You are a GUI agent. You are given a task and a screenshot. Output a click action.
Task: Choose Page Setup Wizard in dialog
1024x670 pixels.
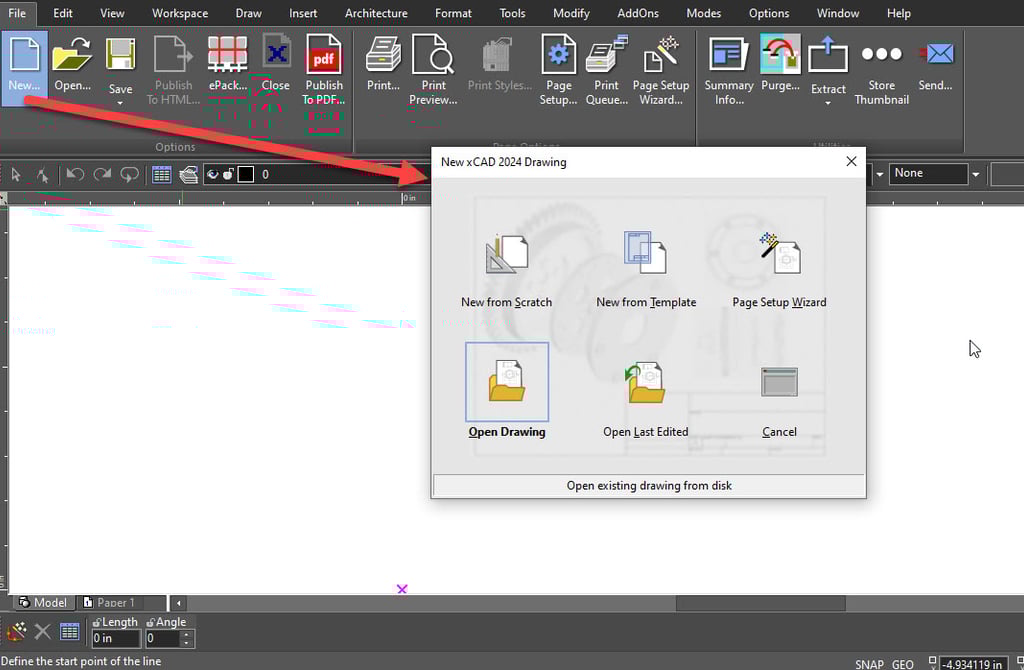[x=779, y=270]
